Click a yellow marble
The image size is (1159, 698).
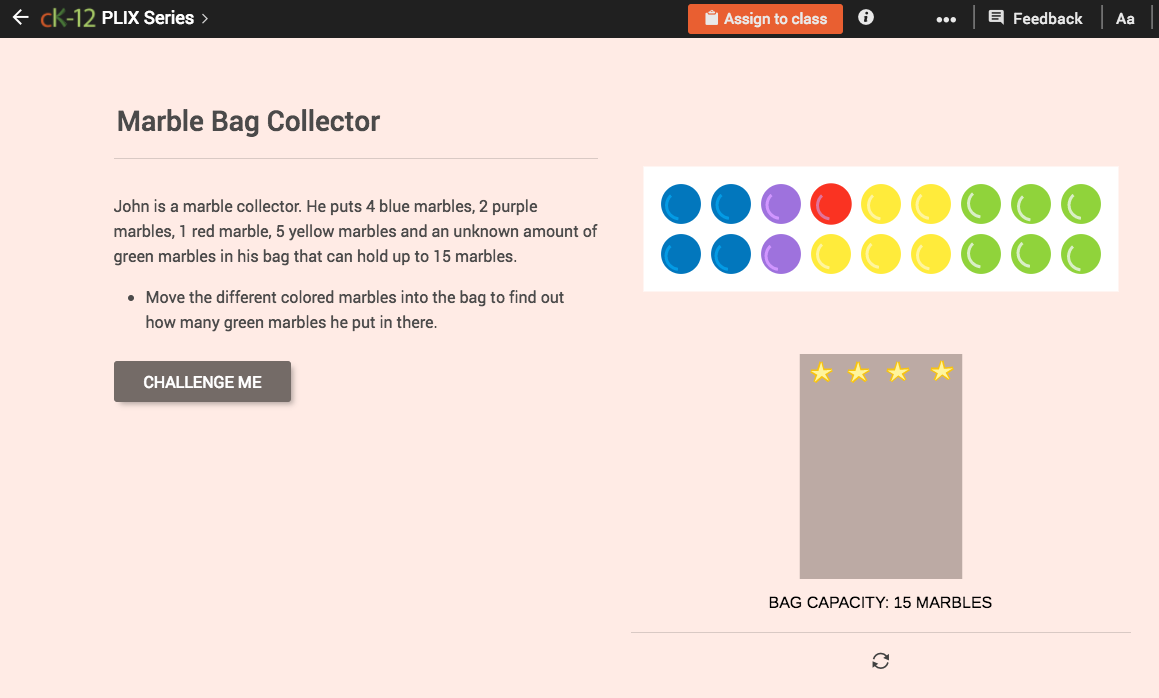point(881,203)
